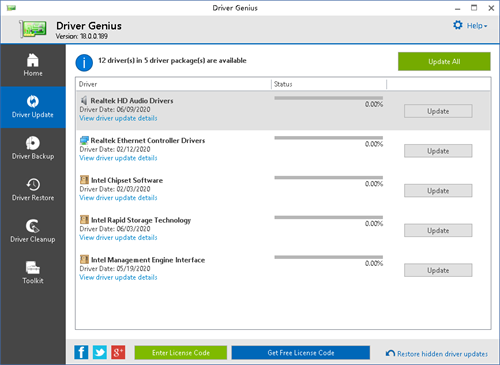View update details for Realtek Ethernet Controller
This screenshot has height=365, width=500.
(118, 158)
